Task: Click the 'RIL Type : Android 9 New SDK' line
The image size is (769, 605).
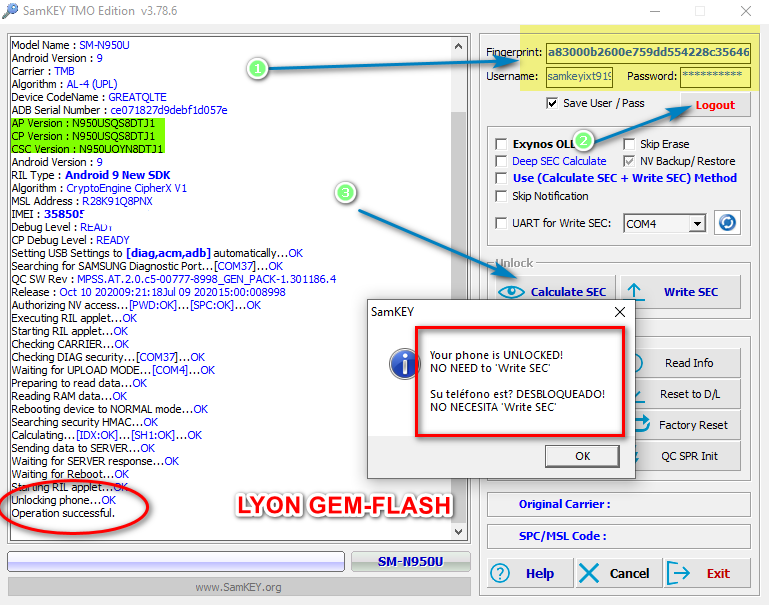Action: 91,176
